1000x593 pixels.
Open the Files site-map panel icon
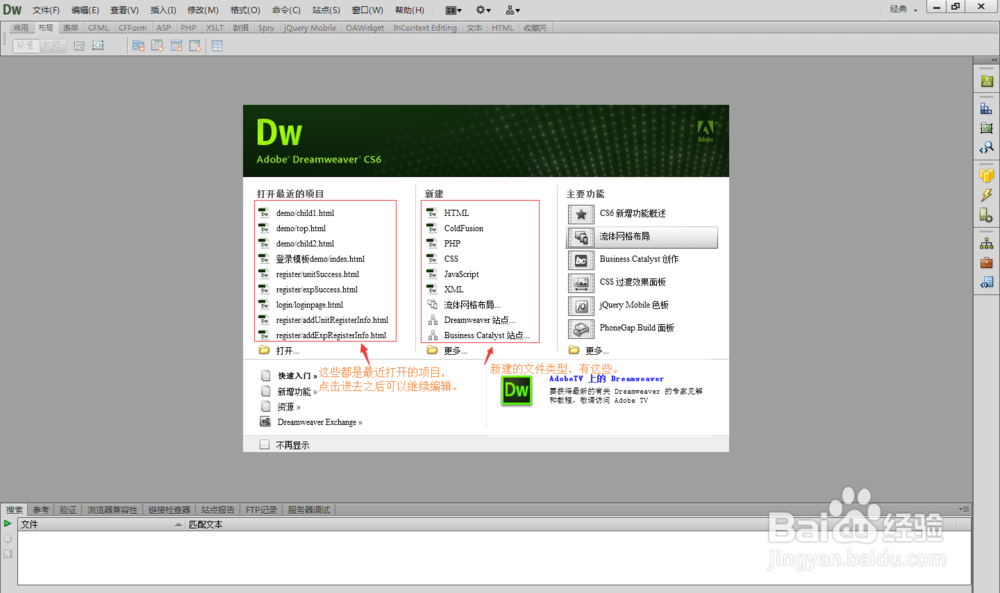click(987, 243)
